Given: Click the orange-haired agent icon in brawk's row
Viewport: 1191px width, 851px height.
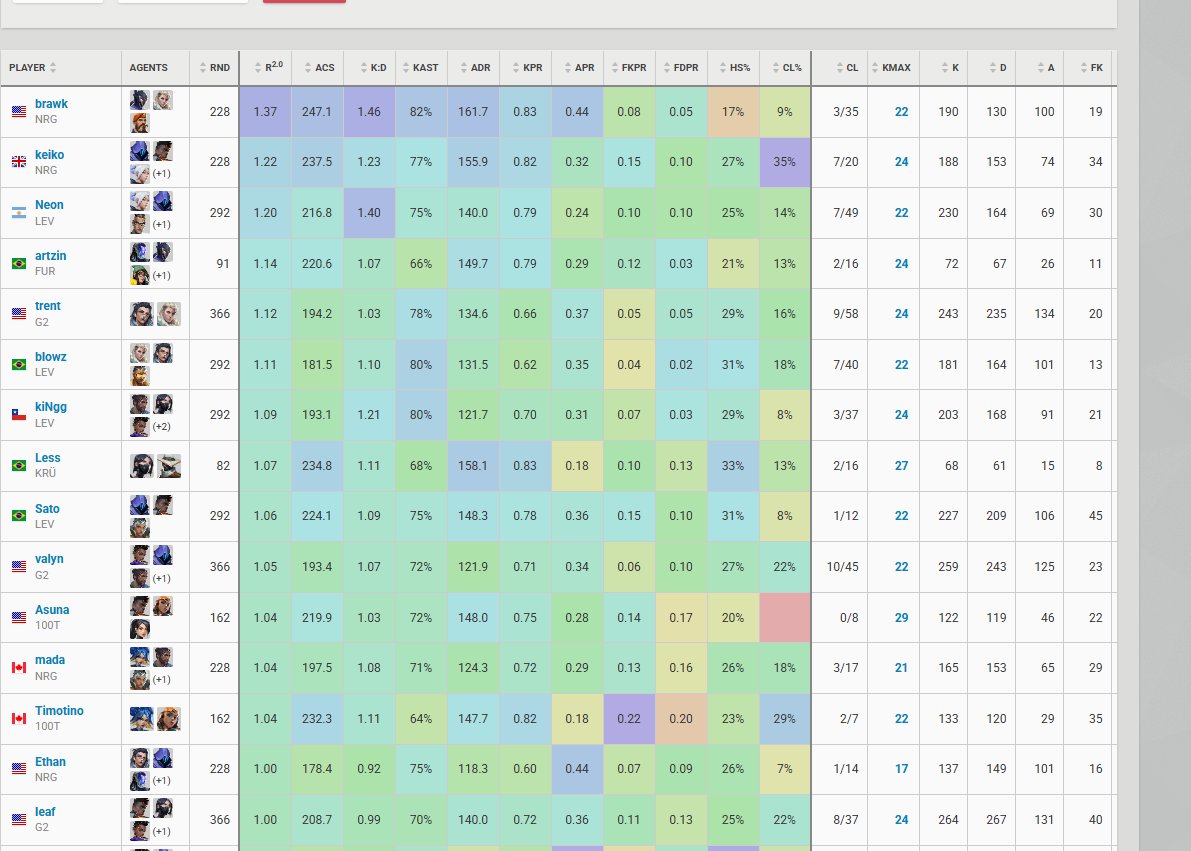Looking at the screenshot, I should click(140, 122).
